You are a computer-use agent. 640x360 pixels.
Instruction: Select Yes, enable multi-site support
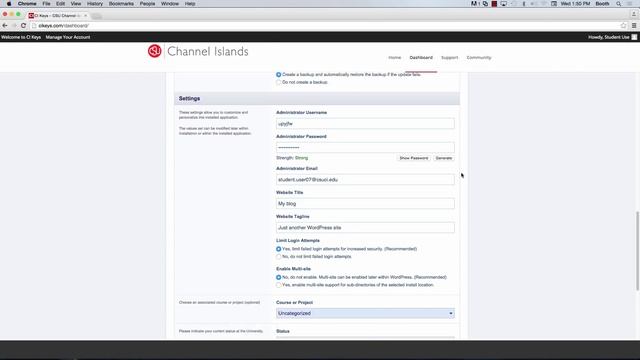(x=278, y=285)
